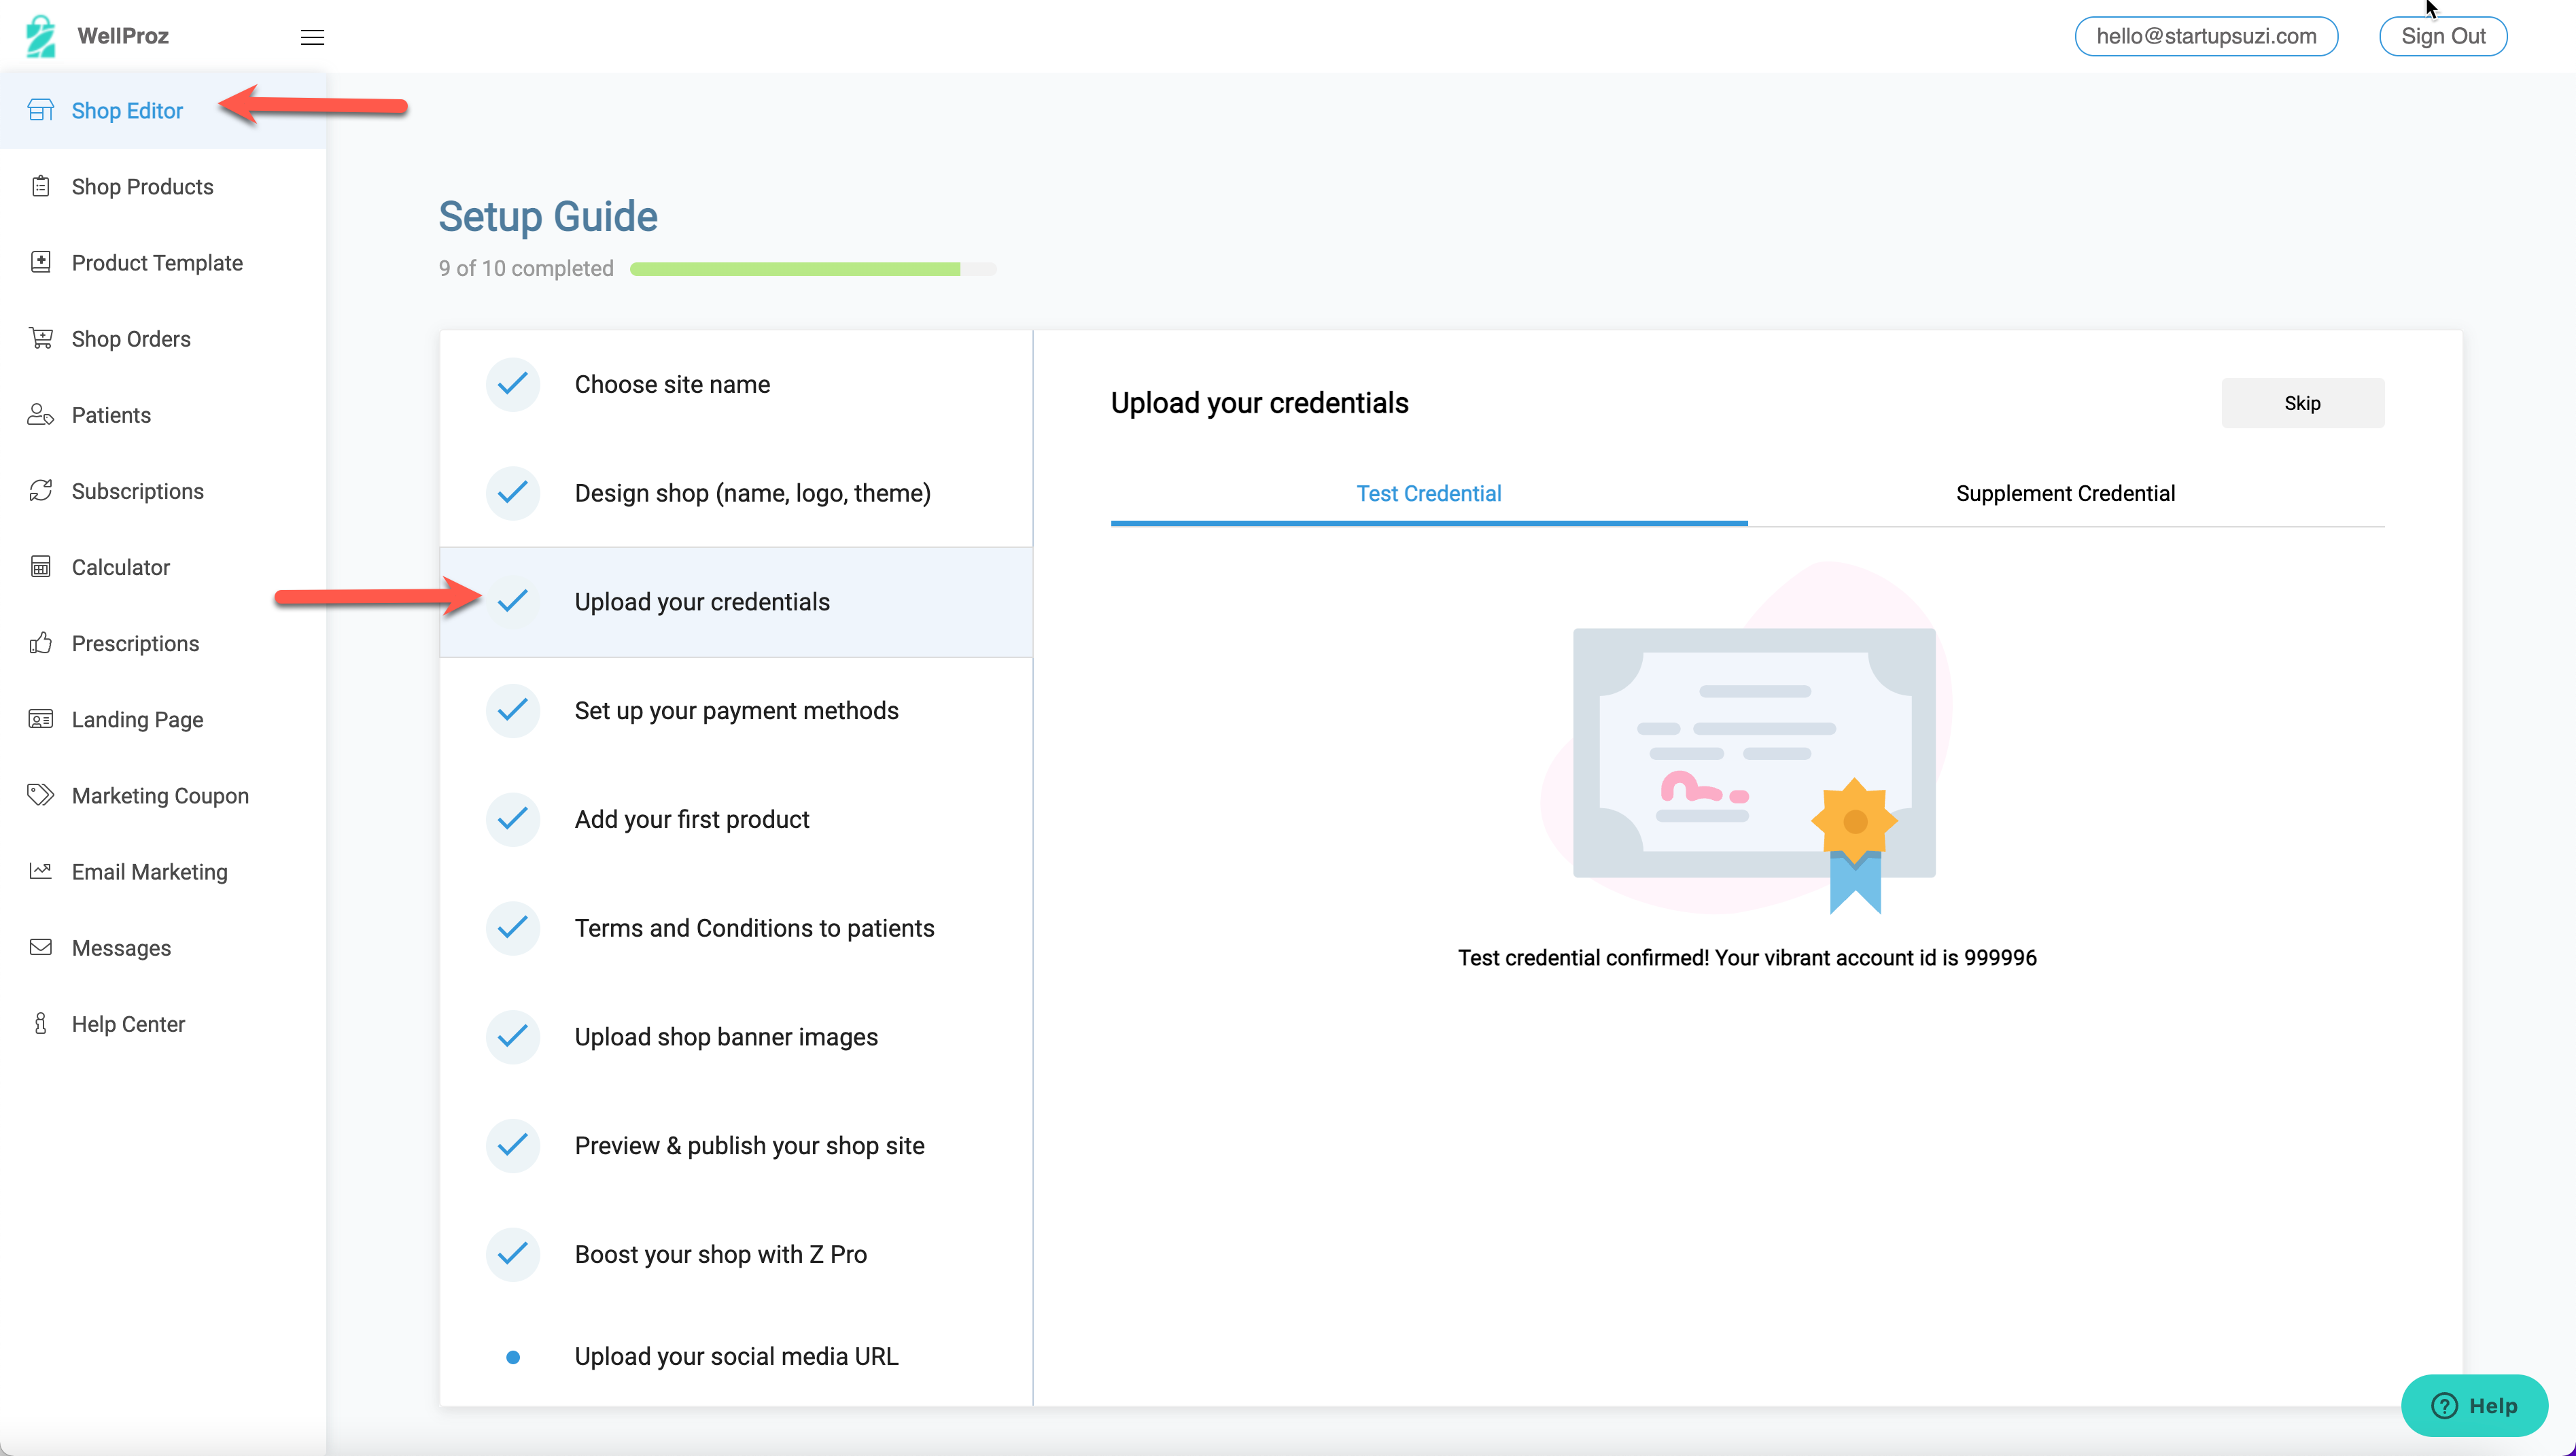Click the blue dot beside social media URL

pos(513,1357)
